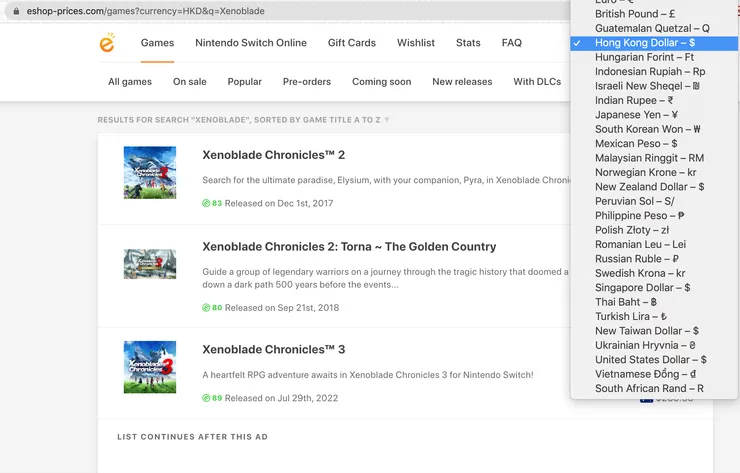Image resolution: width=740 pixels, height=473 pixels.
Task: Pick Philippine Peso currency
Action: pyautogui.click(x=654, y=216)
